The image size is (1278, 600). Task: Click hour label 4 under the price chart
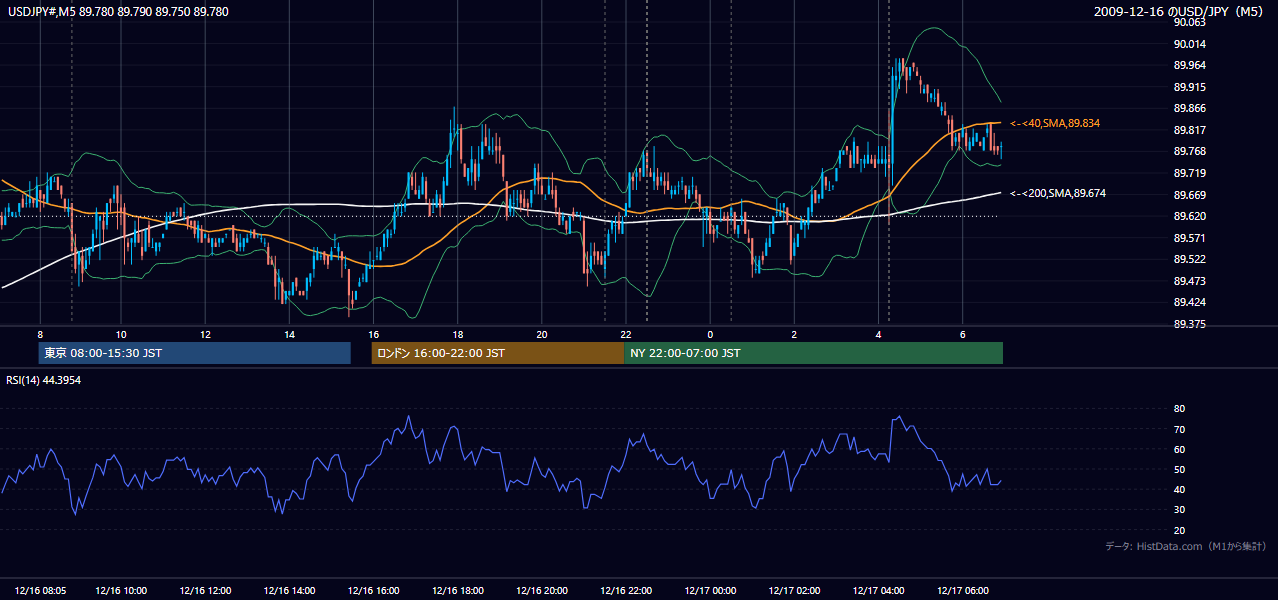point(878,334)
